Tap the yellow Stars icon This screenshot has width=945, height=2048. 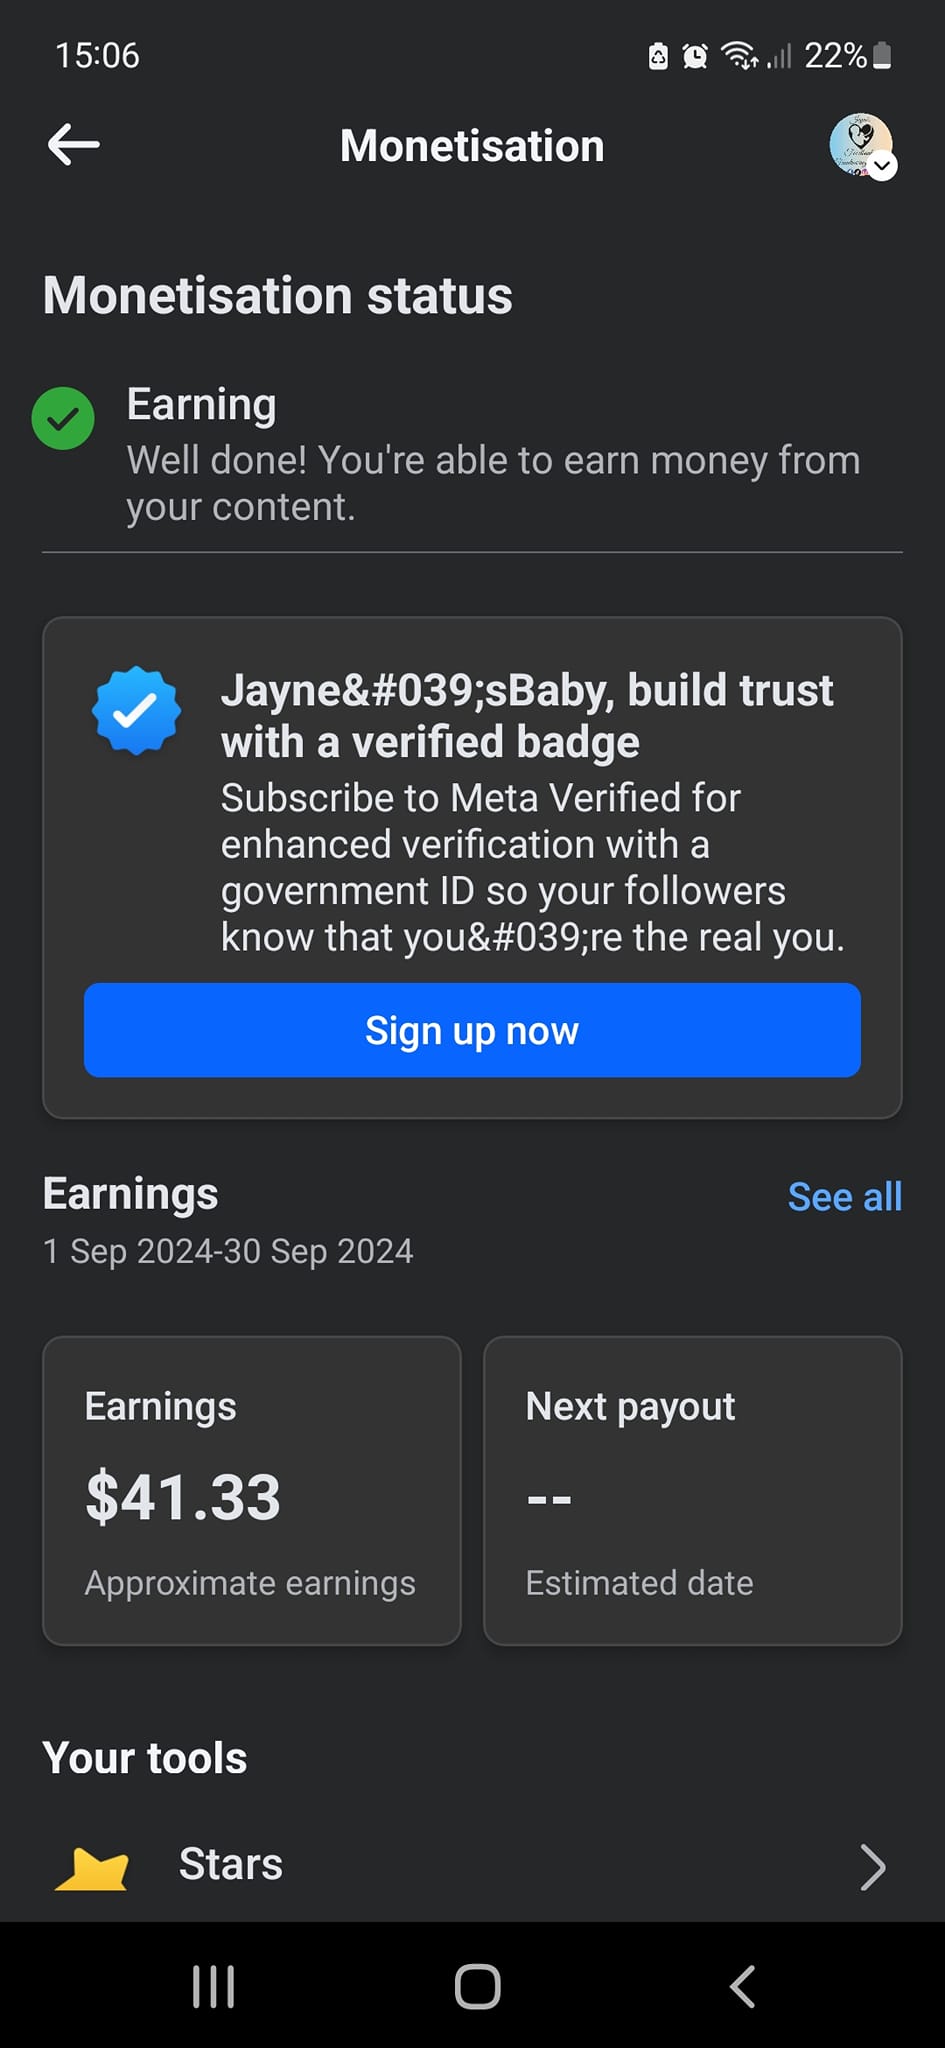pos(92,1868)
